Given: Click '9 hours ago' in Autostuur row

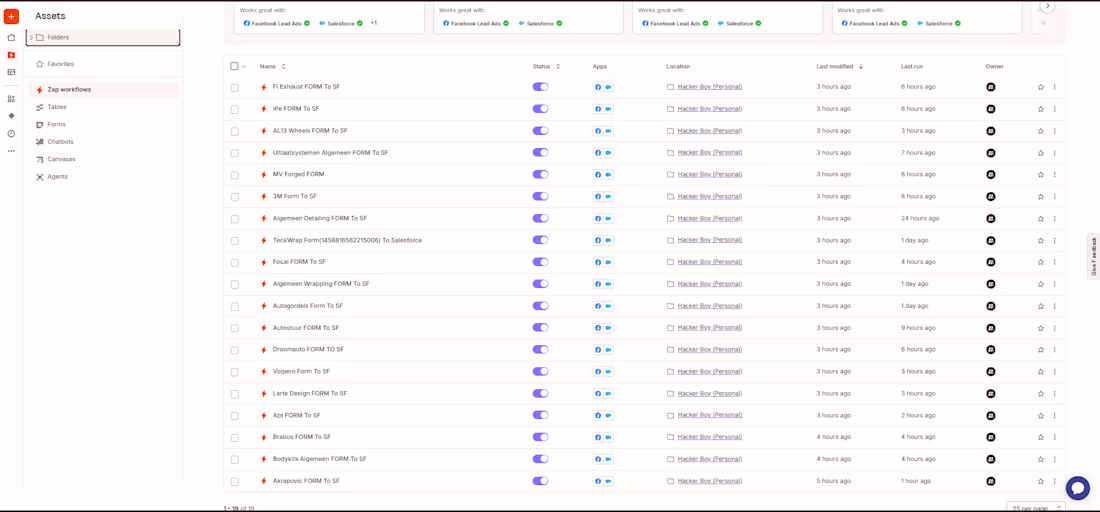Looking at the screenshot, I should [918, 328].
